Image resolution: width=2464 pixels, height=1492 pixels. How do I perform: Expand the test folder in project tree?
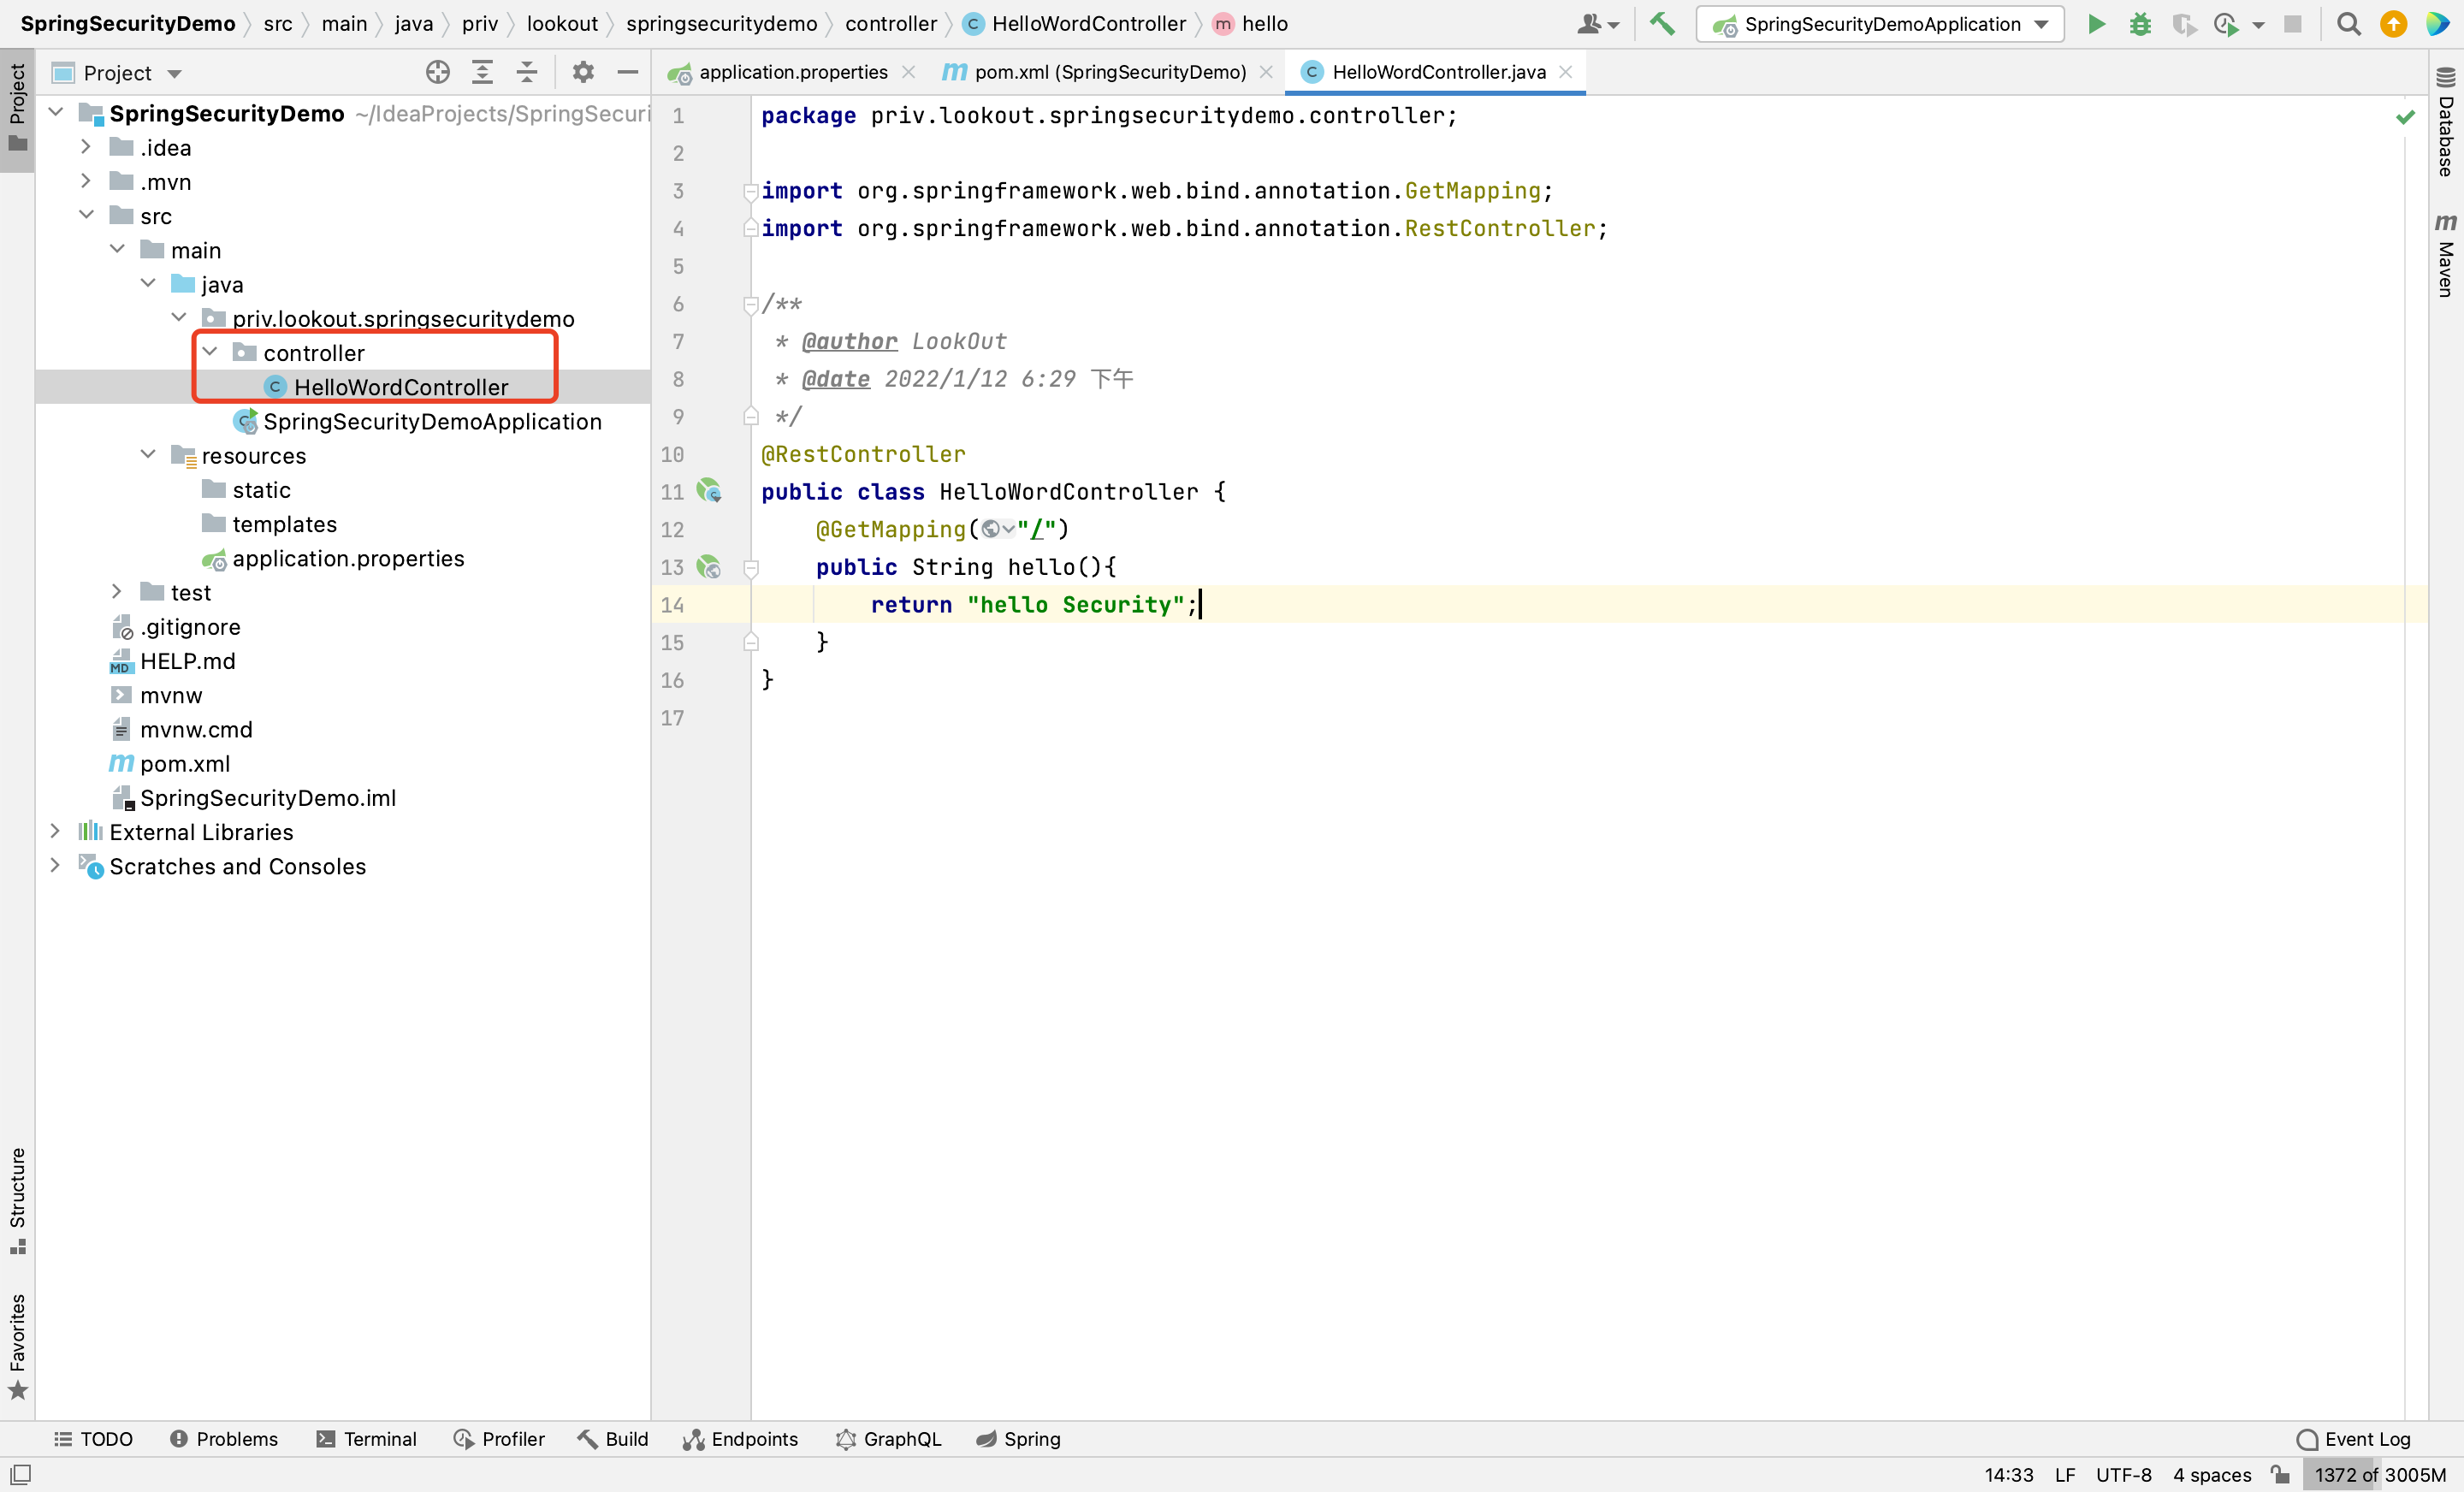(117, 592)
